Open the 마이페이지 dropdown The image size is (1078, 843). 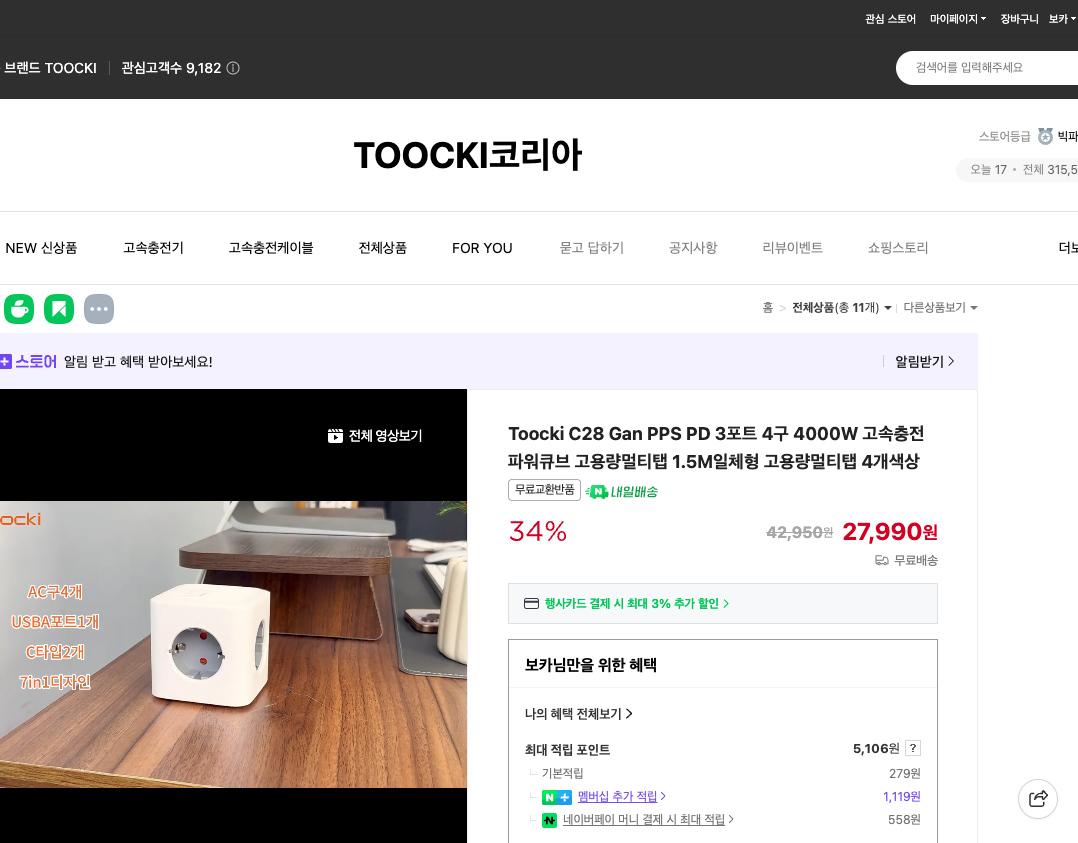click(956, 18)
